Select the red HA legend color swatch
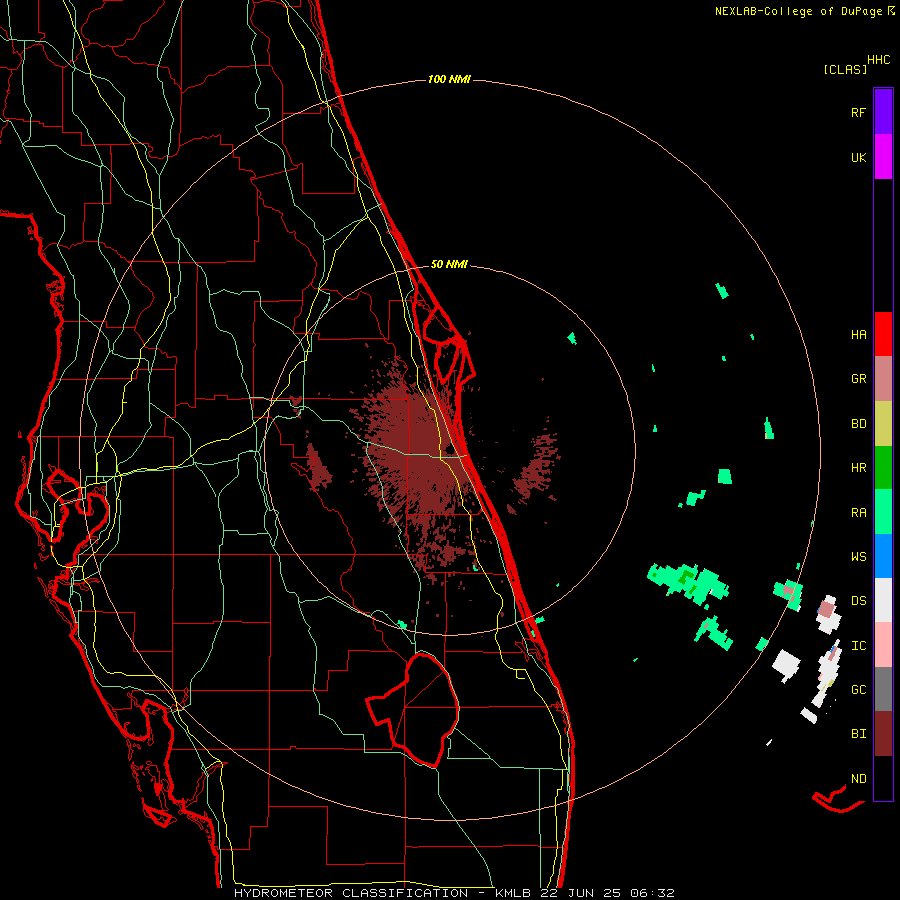The image size is (900, 900). (883, 334)
